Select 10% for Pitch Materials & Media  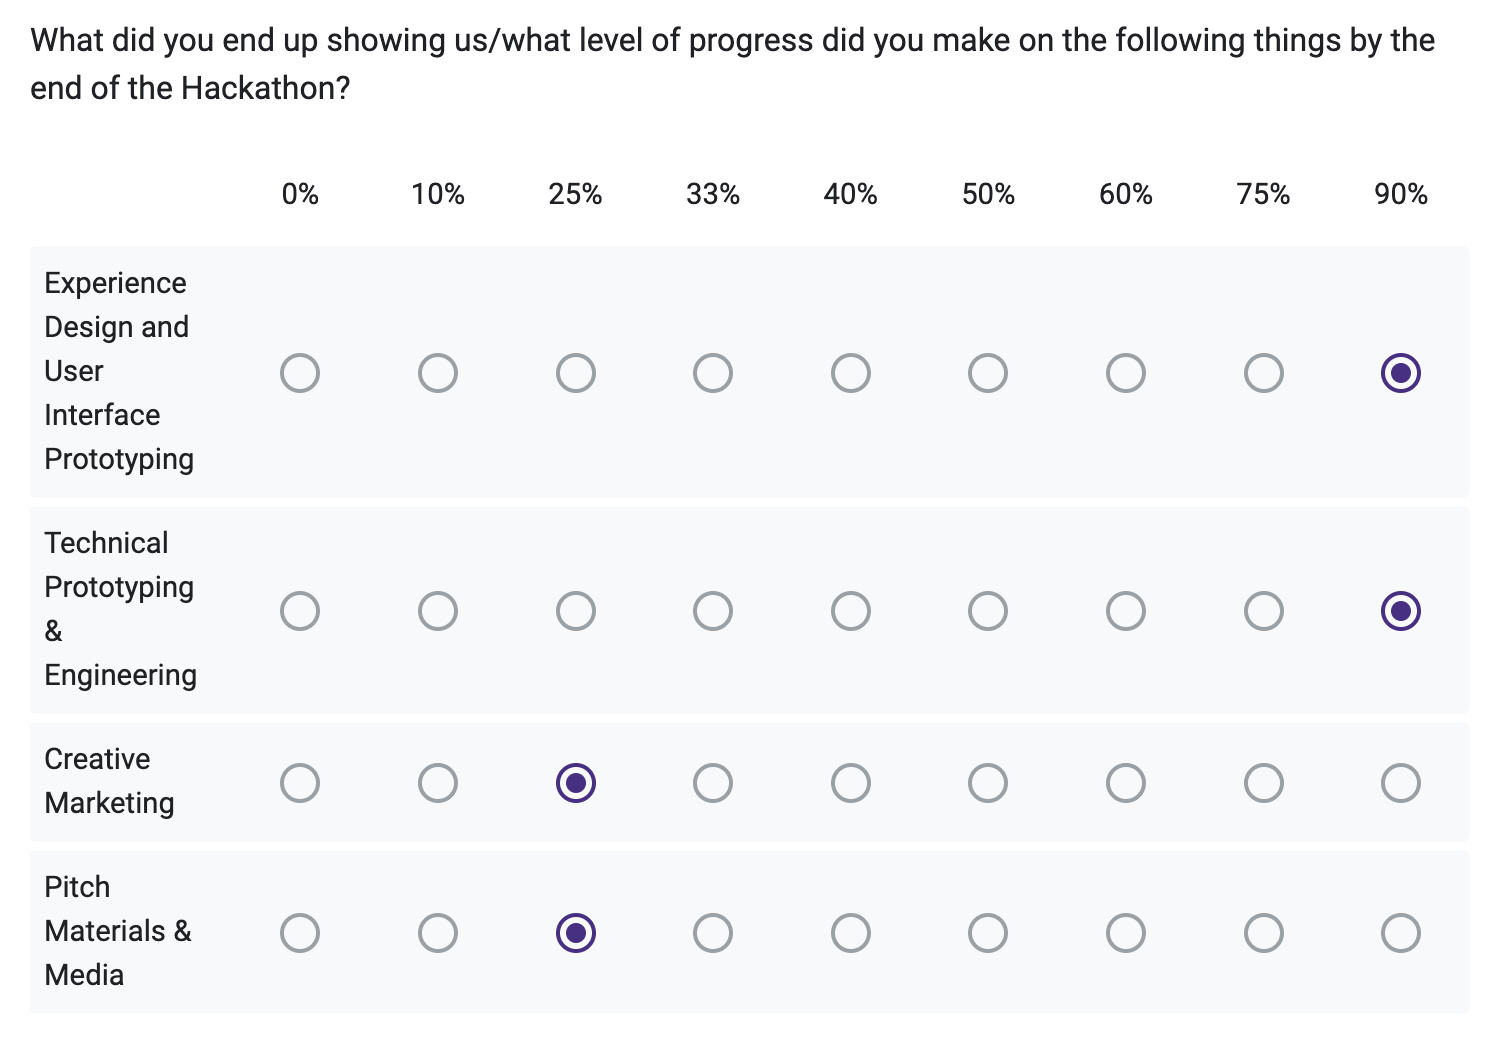[438, 933]
